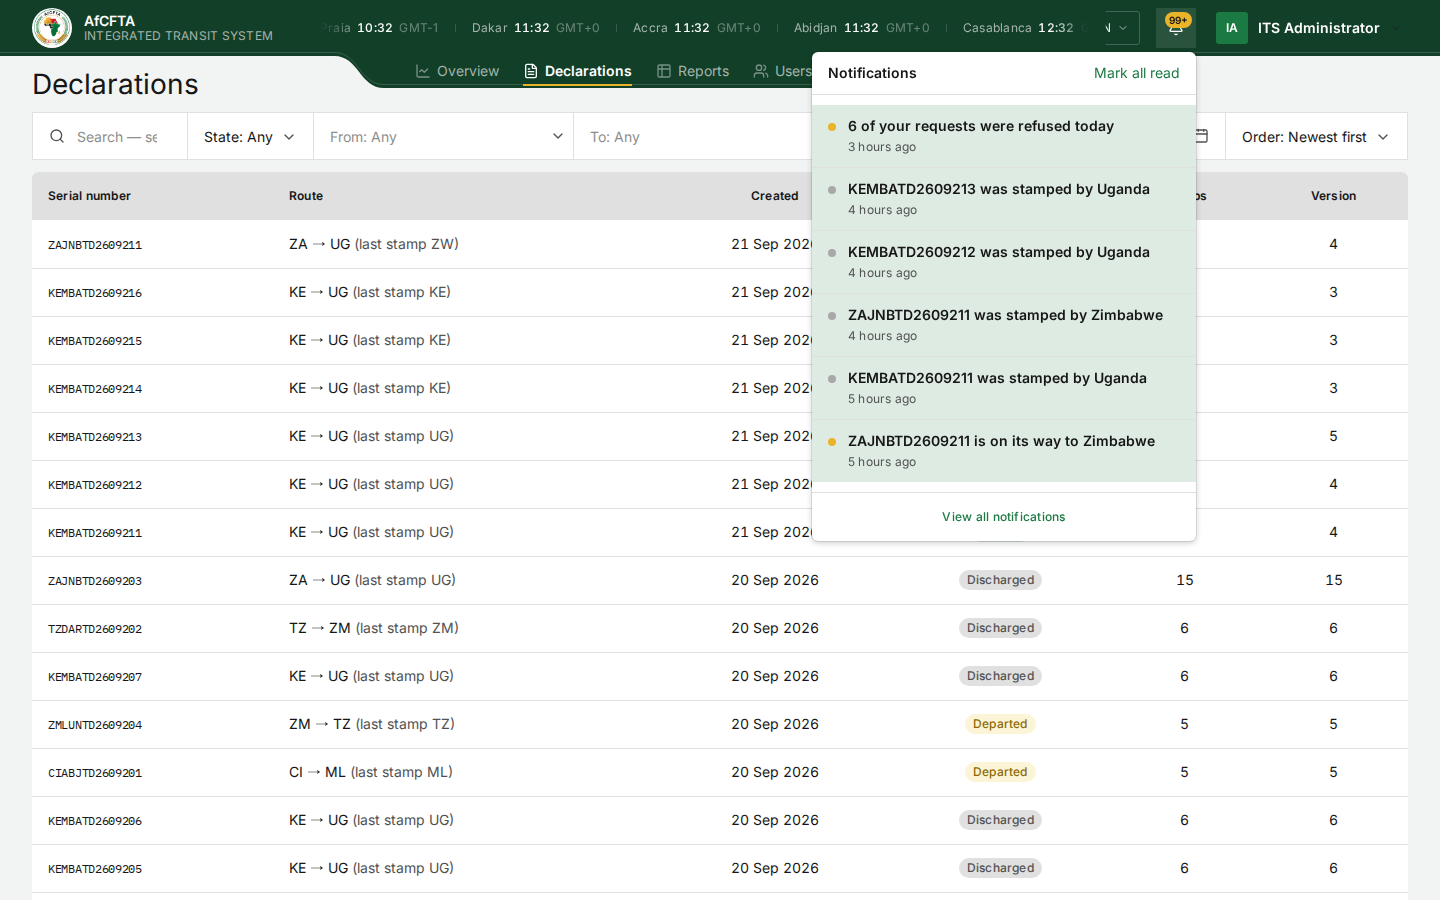Screen dimensions: 1440x900
Task: Click the Serial number column header
Action: (89, 196)
